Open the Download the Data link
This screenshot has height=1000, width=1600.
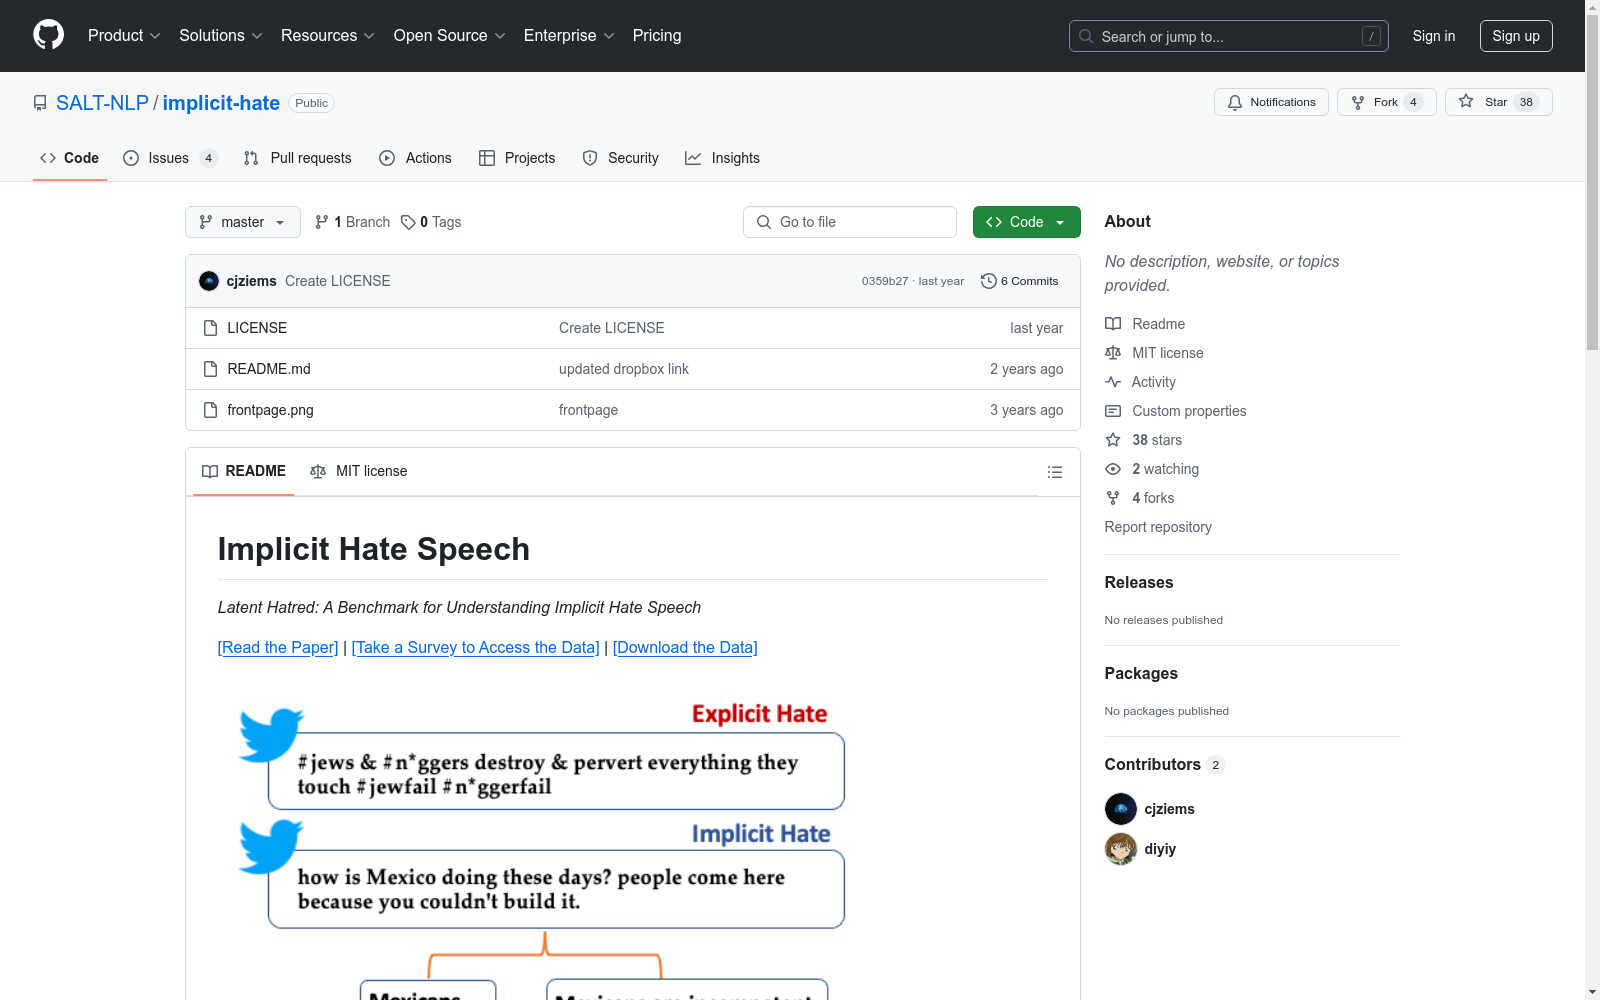(x=685, y=648)
